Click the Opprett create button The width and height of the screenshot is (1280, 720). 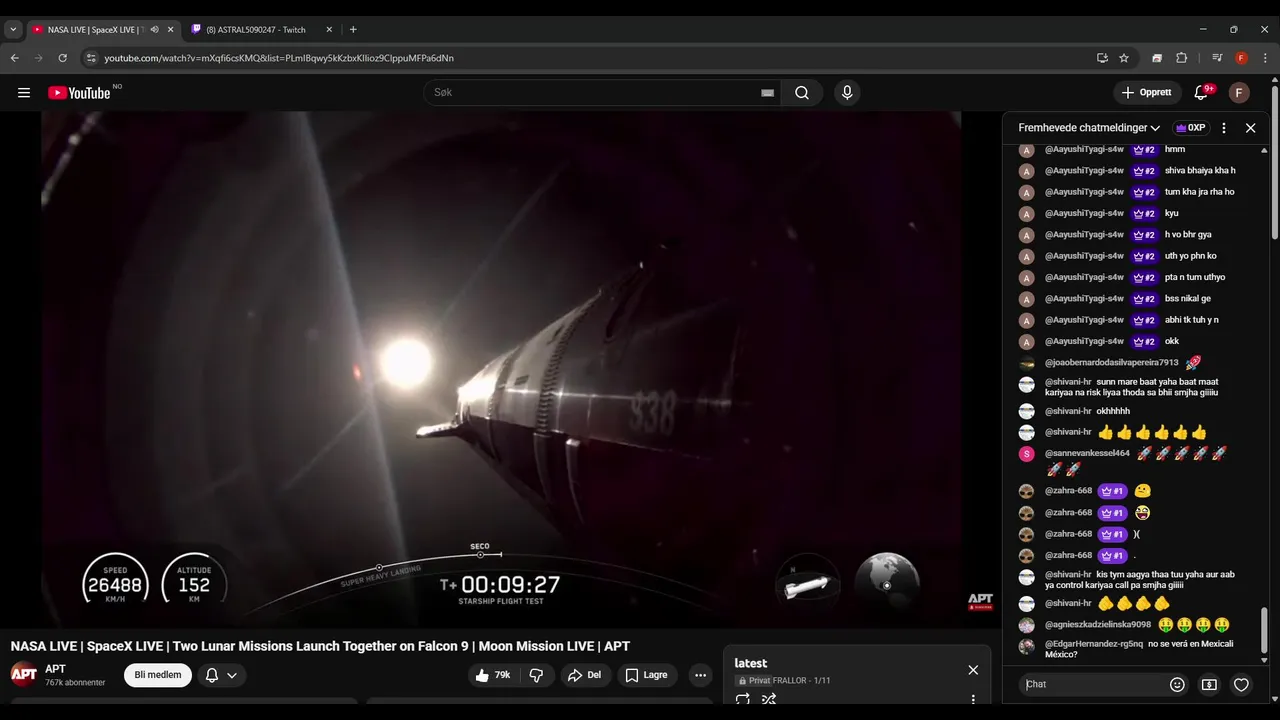1147,93
